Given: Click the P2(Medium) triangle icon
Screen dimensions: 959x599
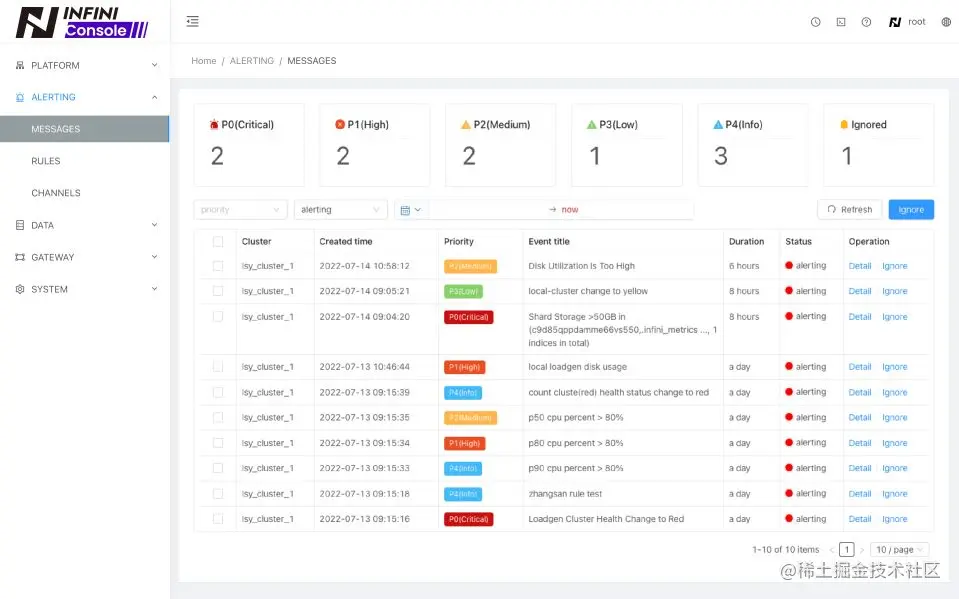Looking at the screenshot, I should coord(465,124).
